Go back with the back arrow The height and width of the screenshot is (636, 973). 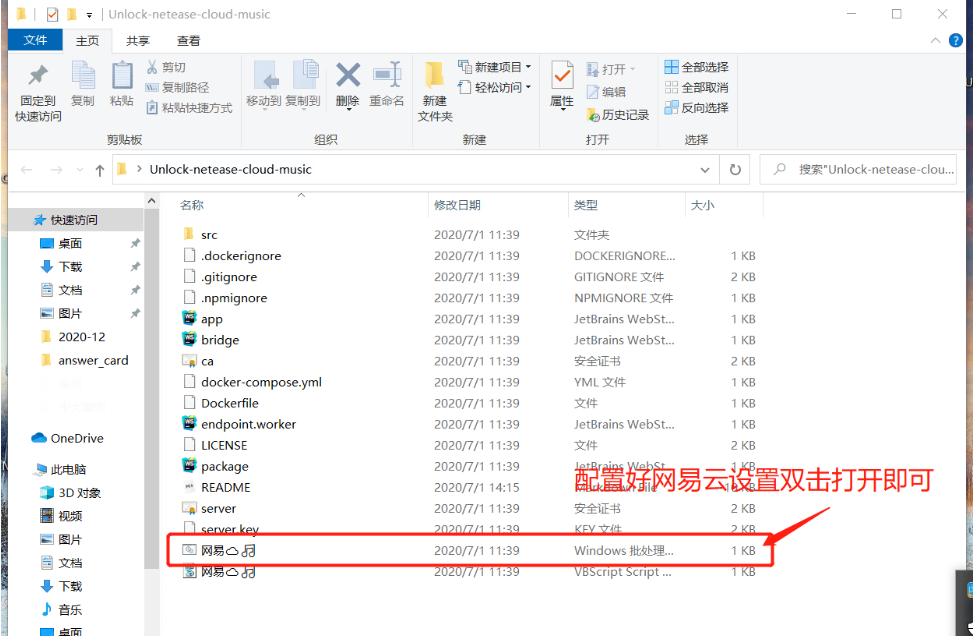point(26,169)
